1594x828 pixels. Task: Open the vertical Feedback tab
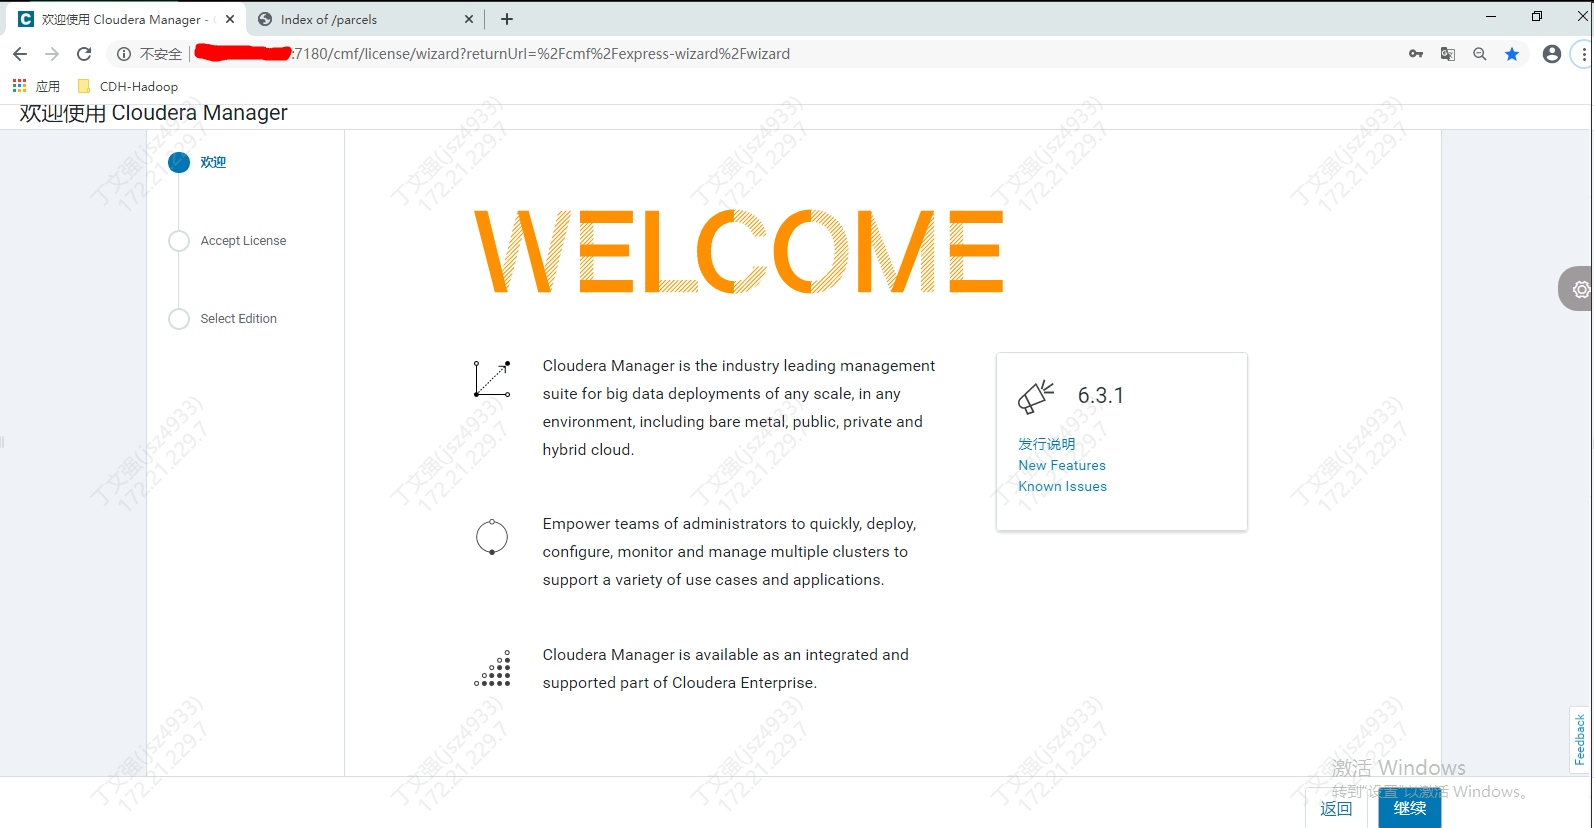point(1580,740)
